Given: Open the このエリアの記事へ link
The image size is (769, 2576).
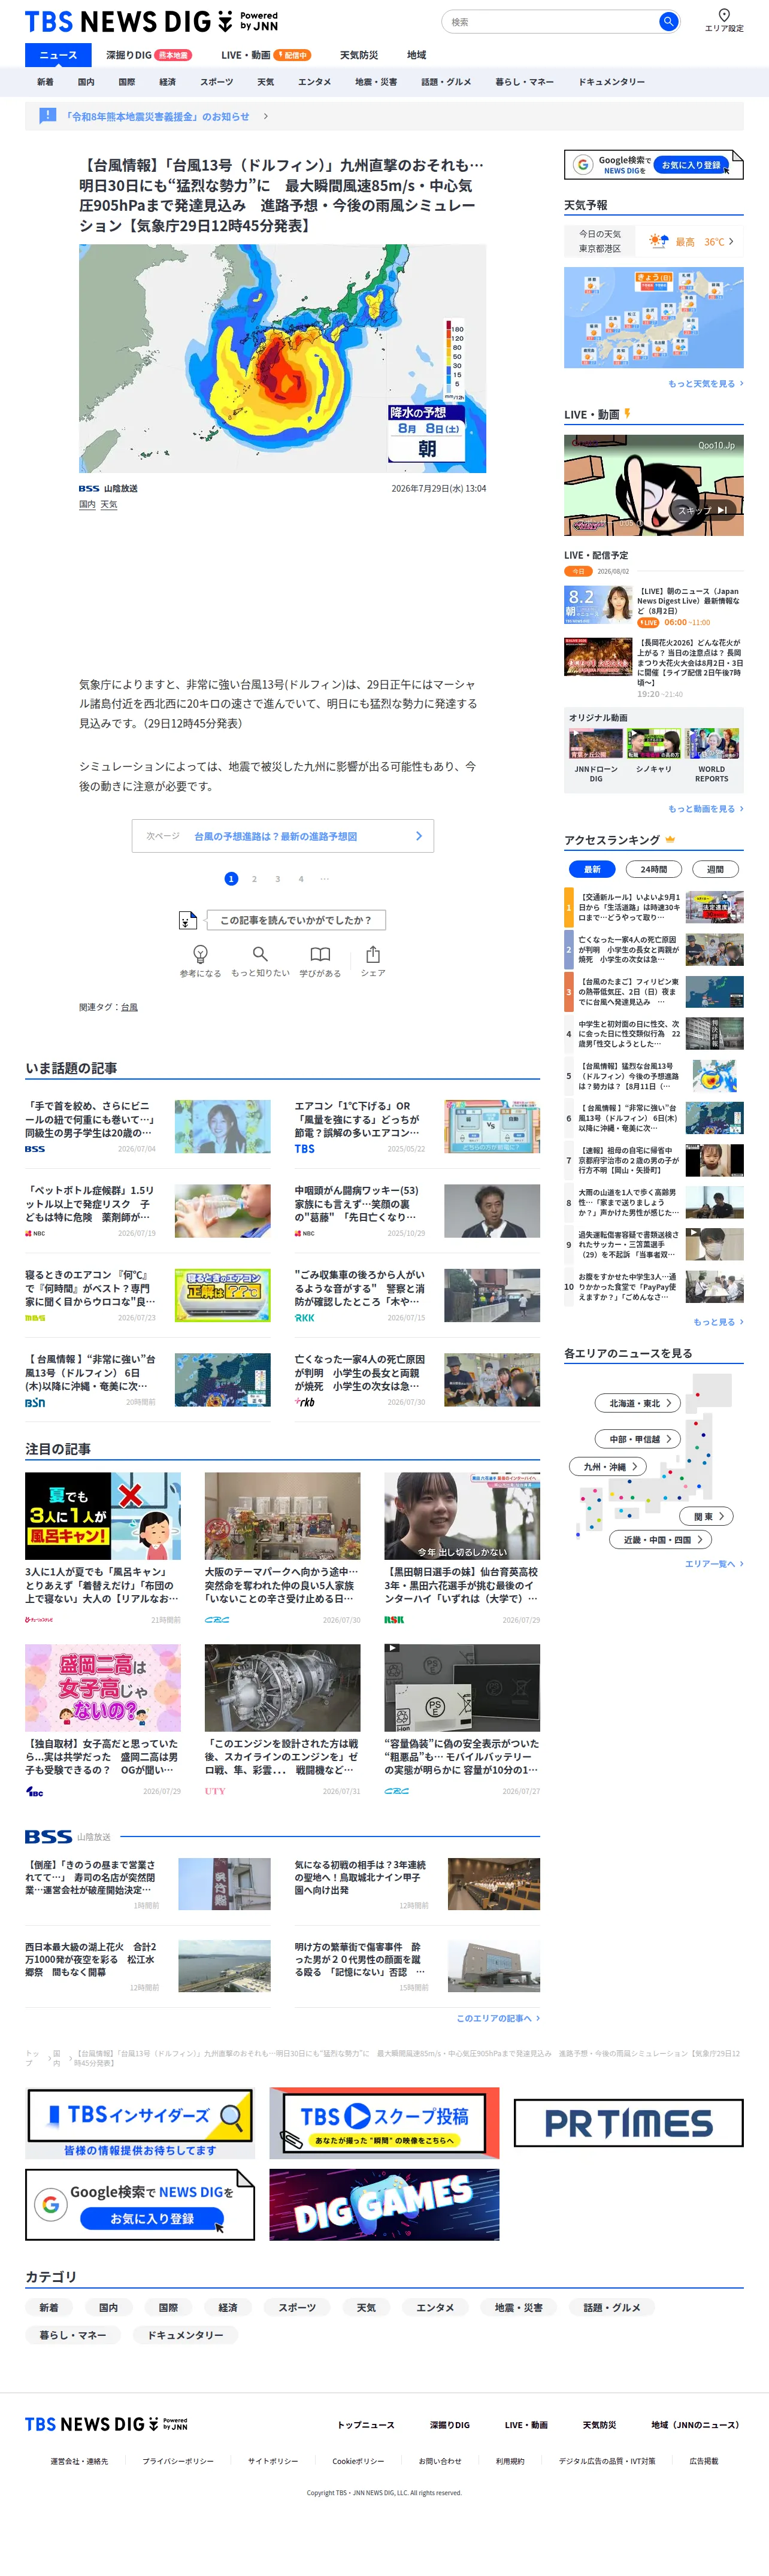Looking at the screenshot, I should click(x=498, y=2018).
